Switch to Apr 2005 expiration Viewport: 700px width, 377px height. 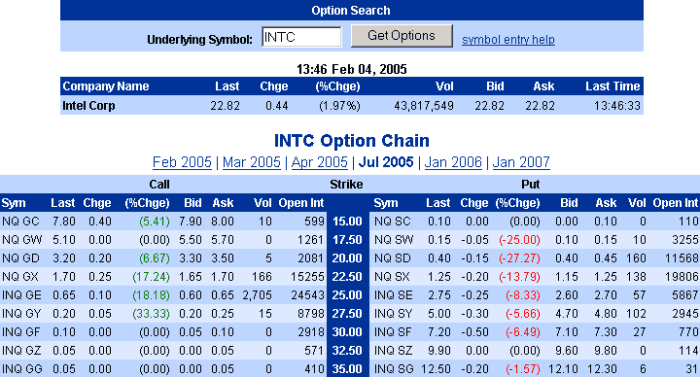pos(320,162)
